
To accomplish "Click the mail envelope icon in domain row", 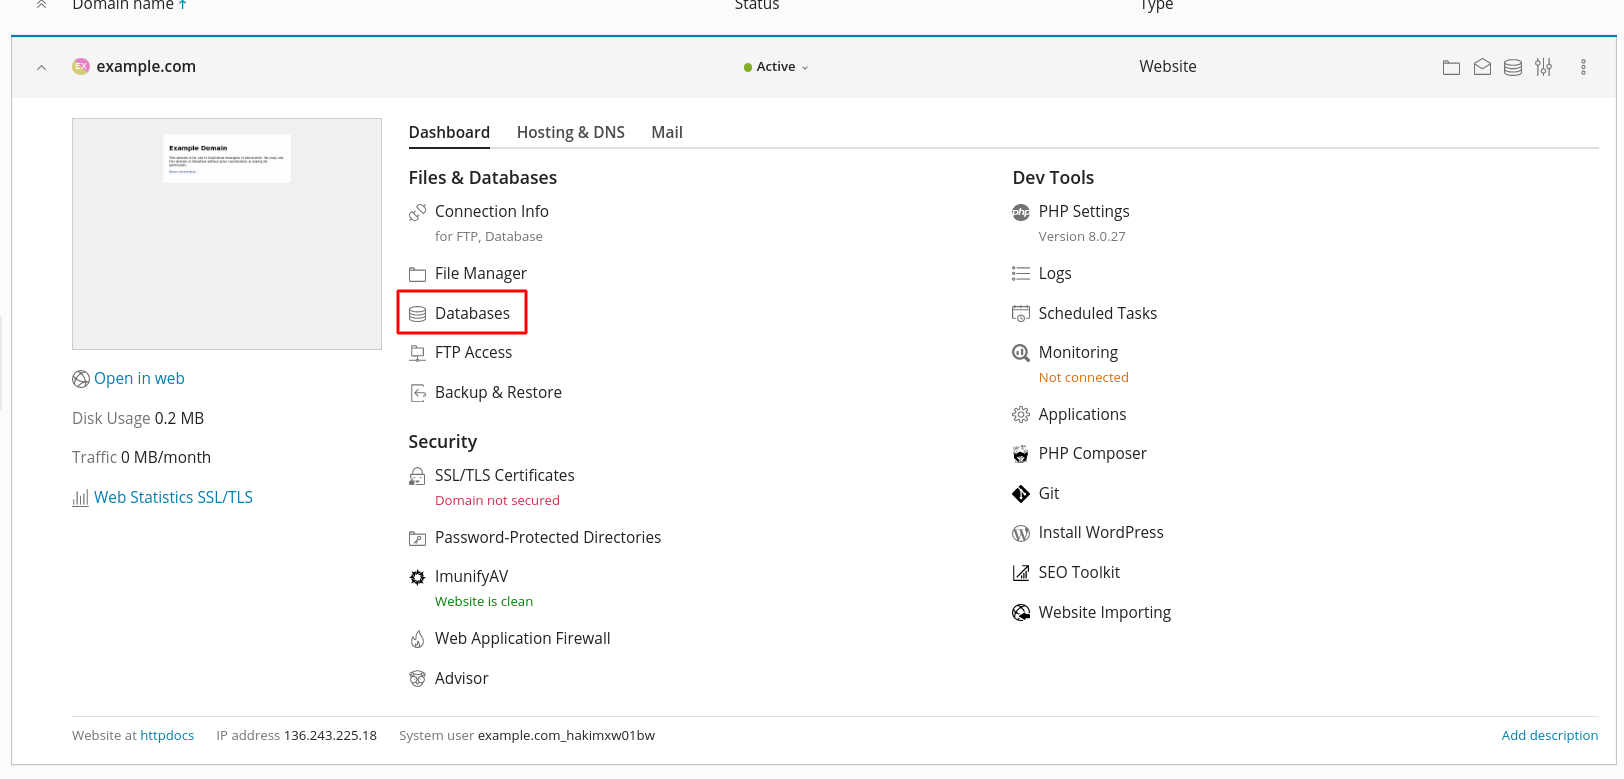I will (x=1482, y=67).
